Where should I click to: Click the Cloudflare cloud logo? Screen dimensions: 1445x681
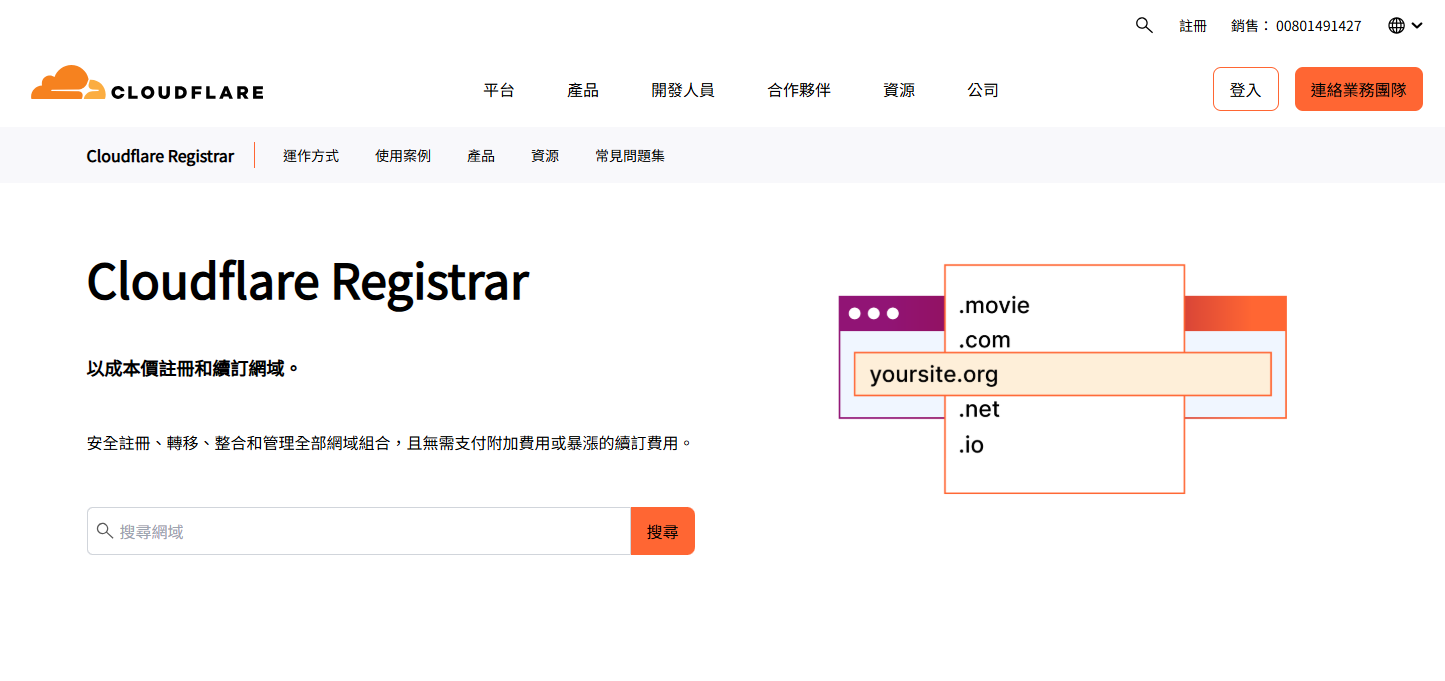pyautogui.click(x=66, y=80)
